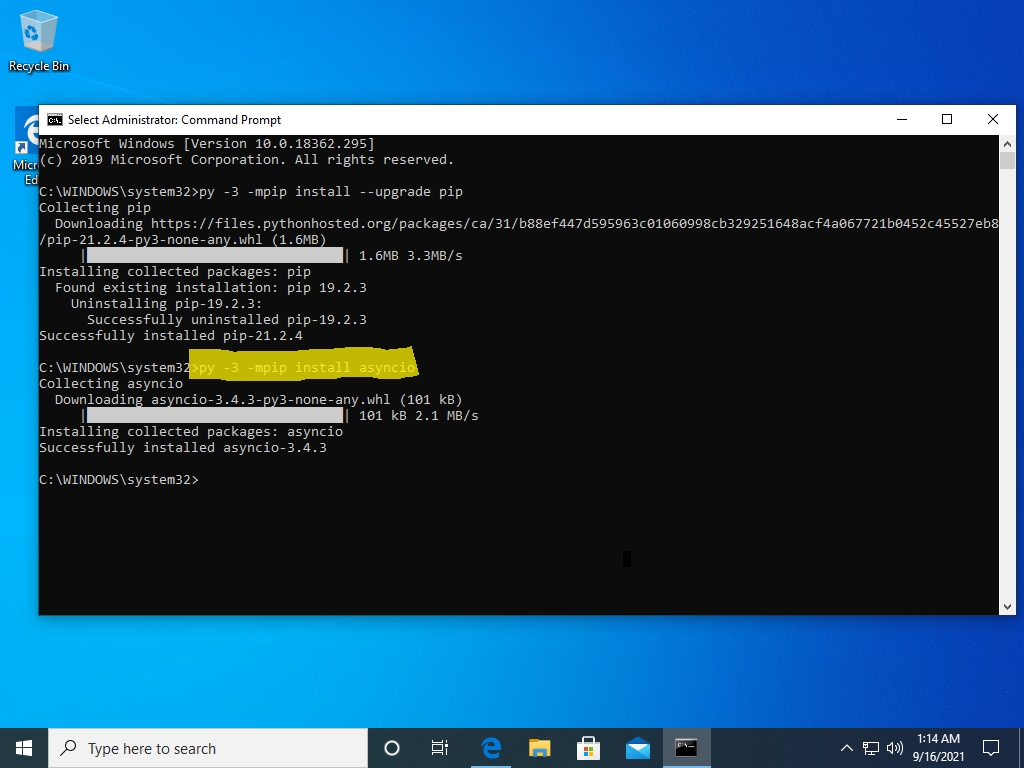
Task: Click the scrollbar down arrow in Command Prompt
Action: [x=1007, y=607]
